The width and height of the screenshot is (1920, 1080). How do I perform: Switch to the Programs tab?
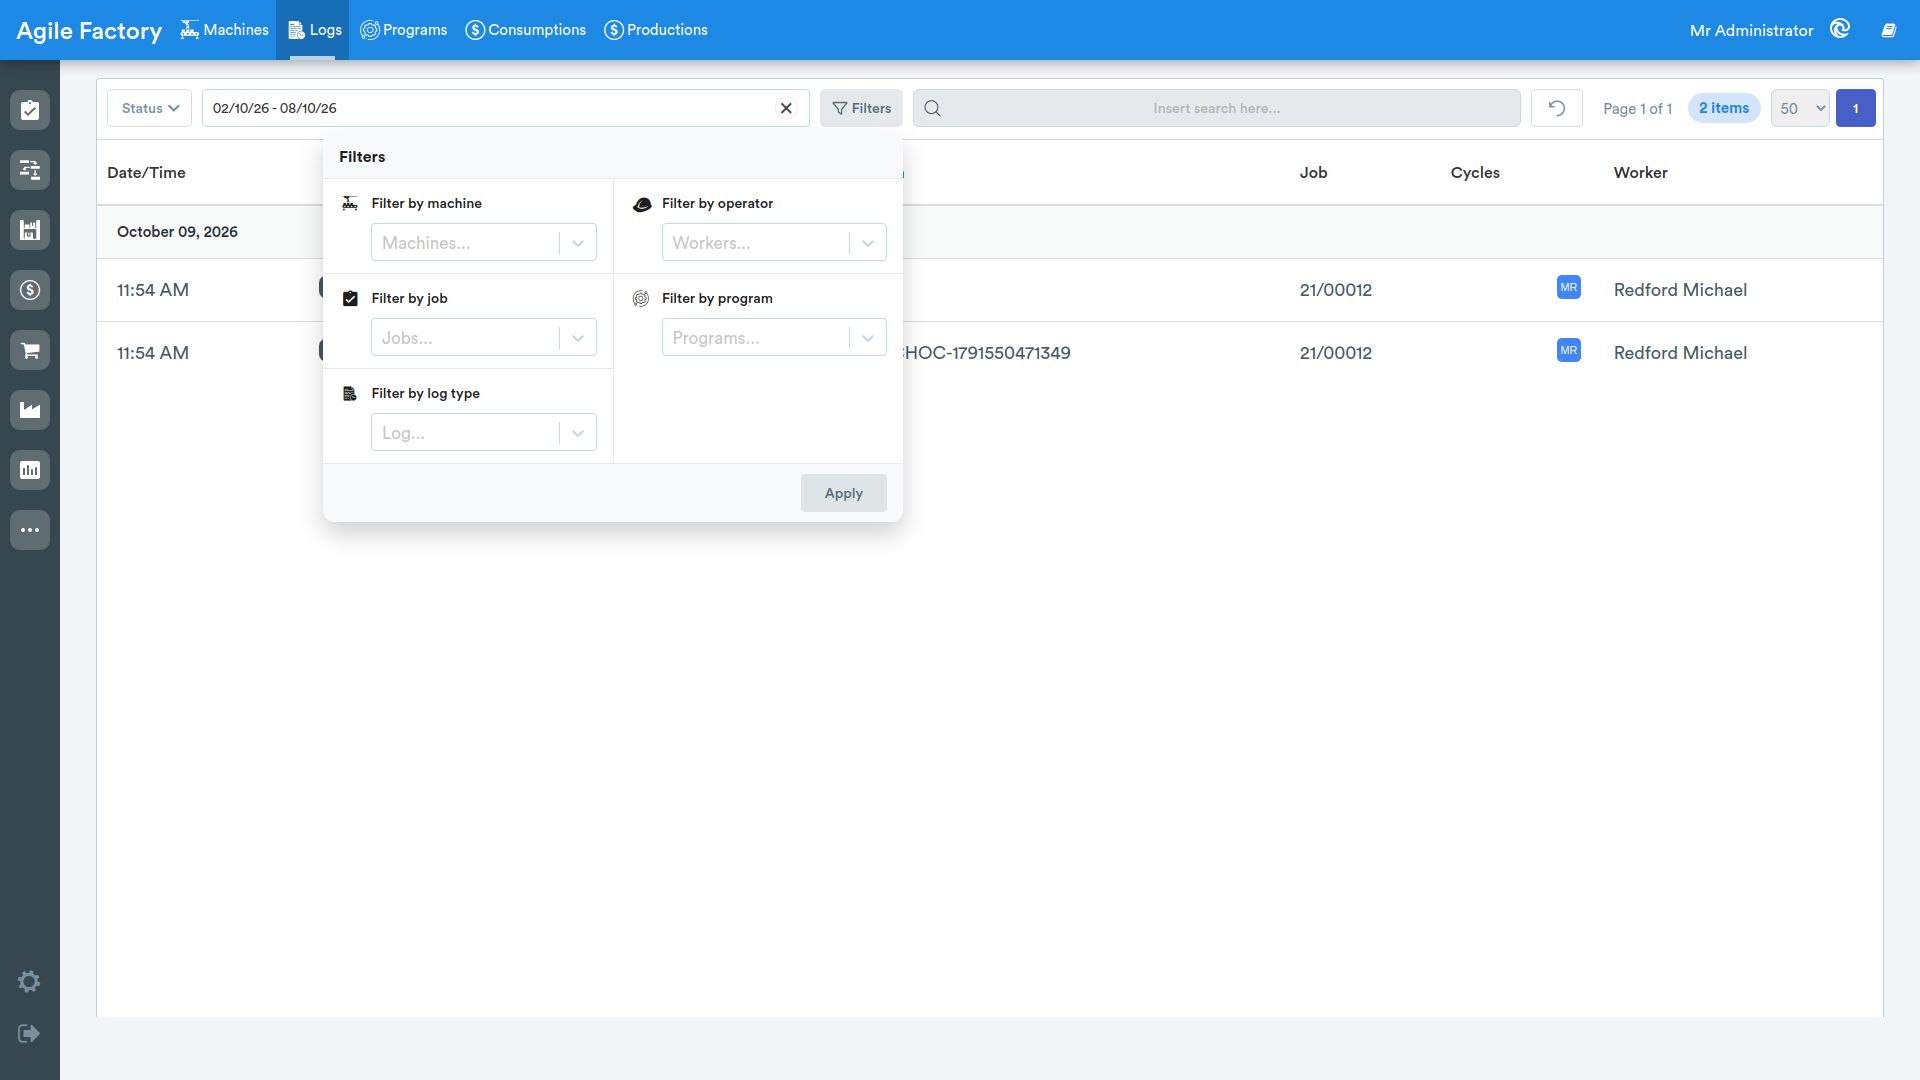[x=404, y=30]
